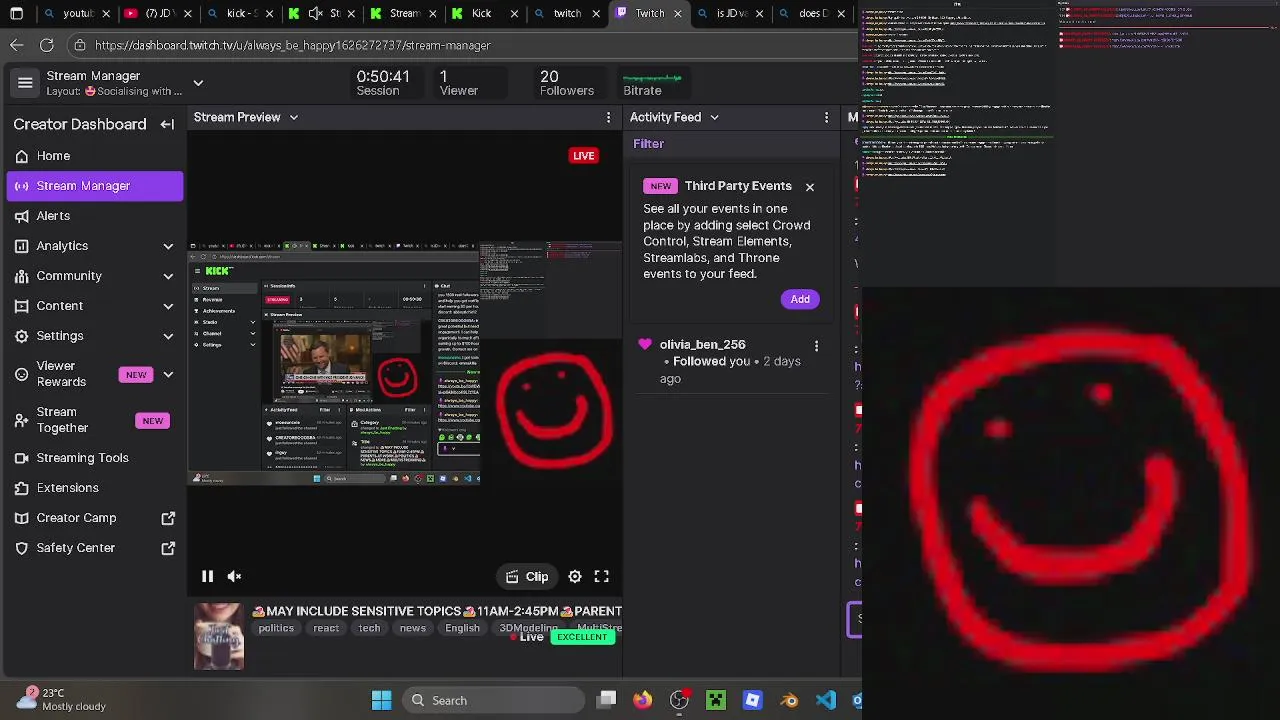This screenshot has width=1280, height=720.
Task: Click the browser back arrow
Action: pyautogui.click(x=17, y=45)
